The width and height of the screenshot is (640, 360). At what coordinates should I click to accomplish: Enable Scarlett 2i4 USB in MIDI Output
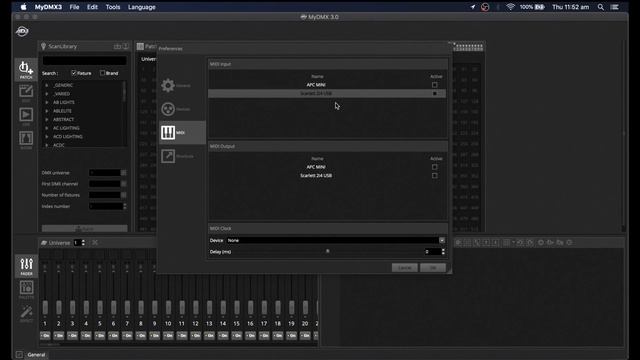click(x=434, y=176)
